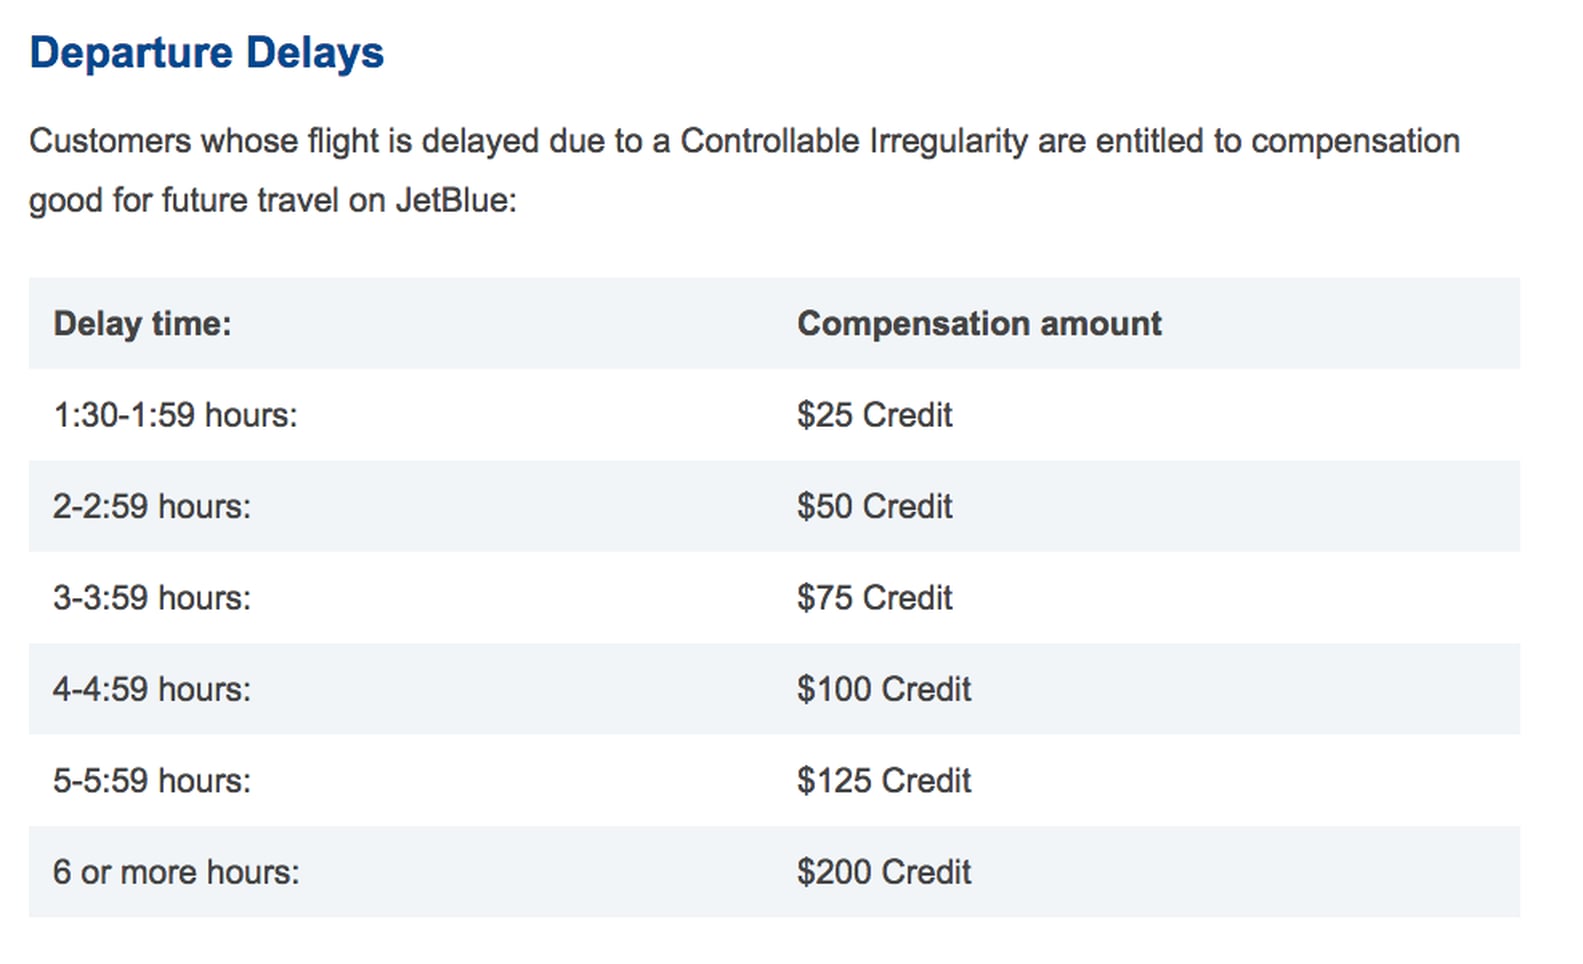Click the "6 or more hours:" delay cell
Viewport: 1583px width, 964px height.
coord(176,872)
